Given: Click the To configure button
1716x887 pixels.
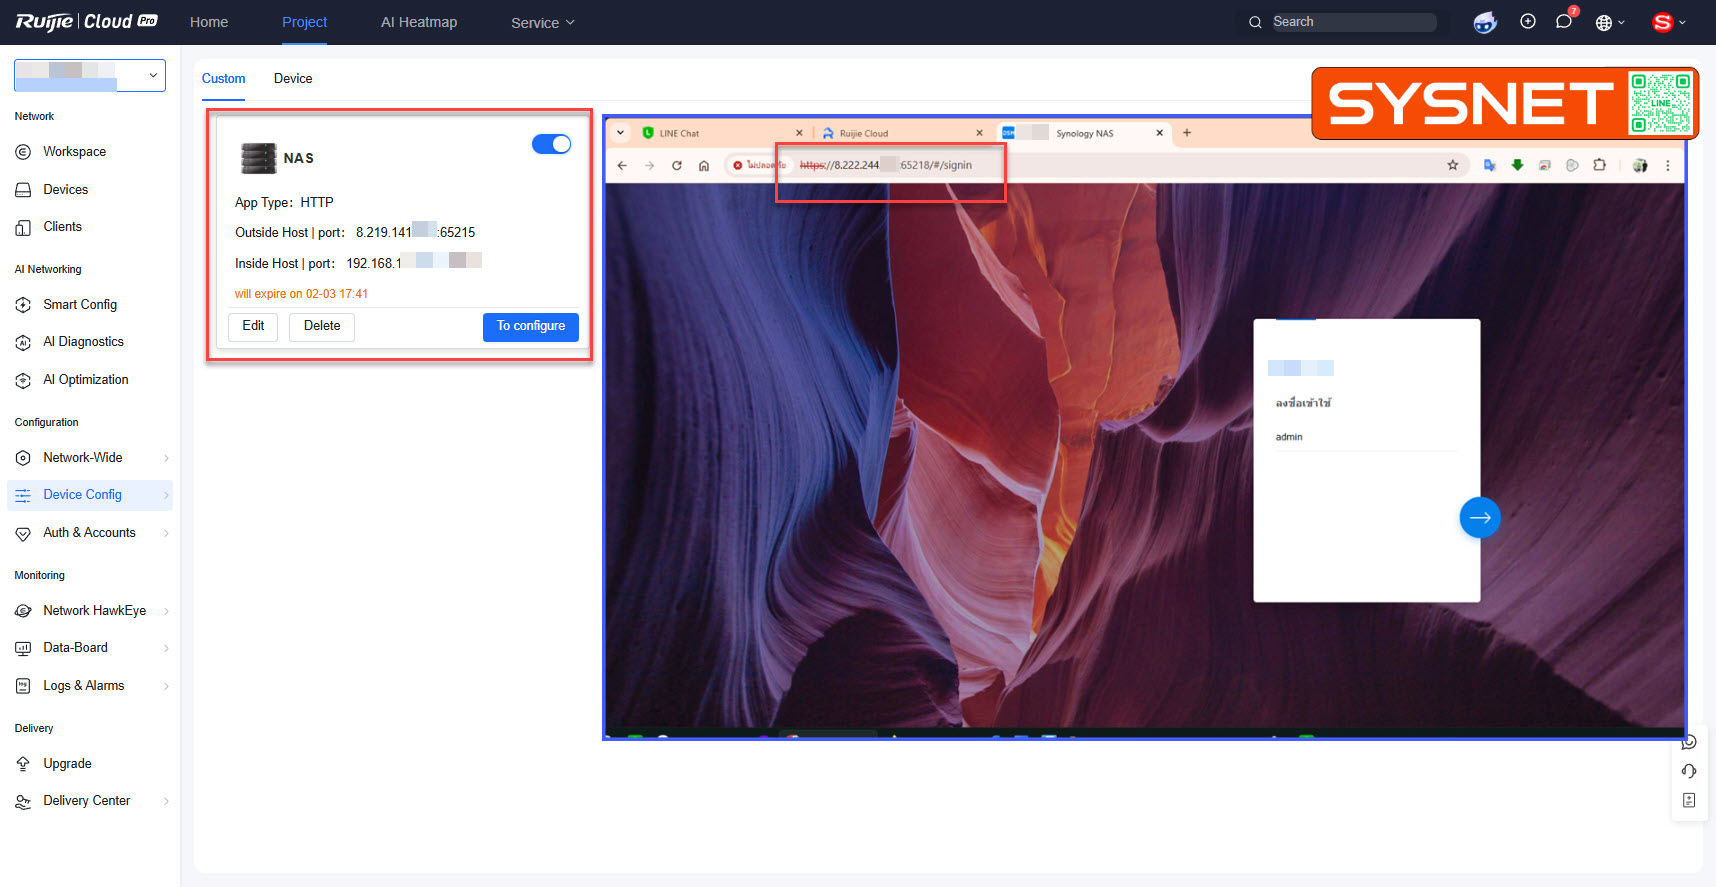Looking at the screenshot, I should click(531, 327).
